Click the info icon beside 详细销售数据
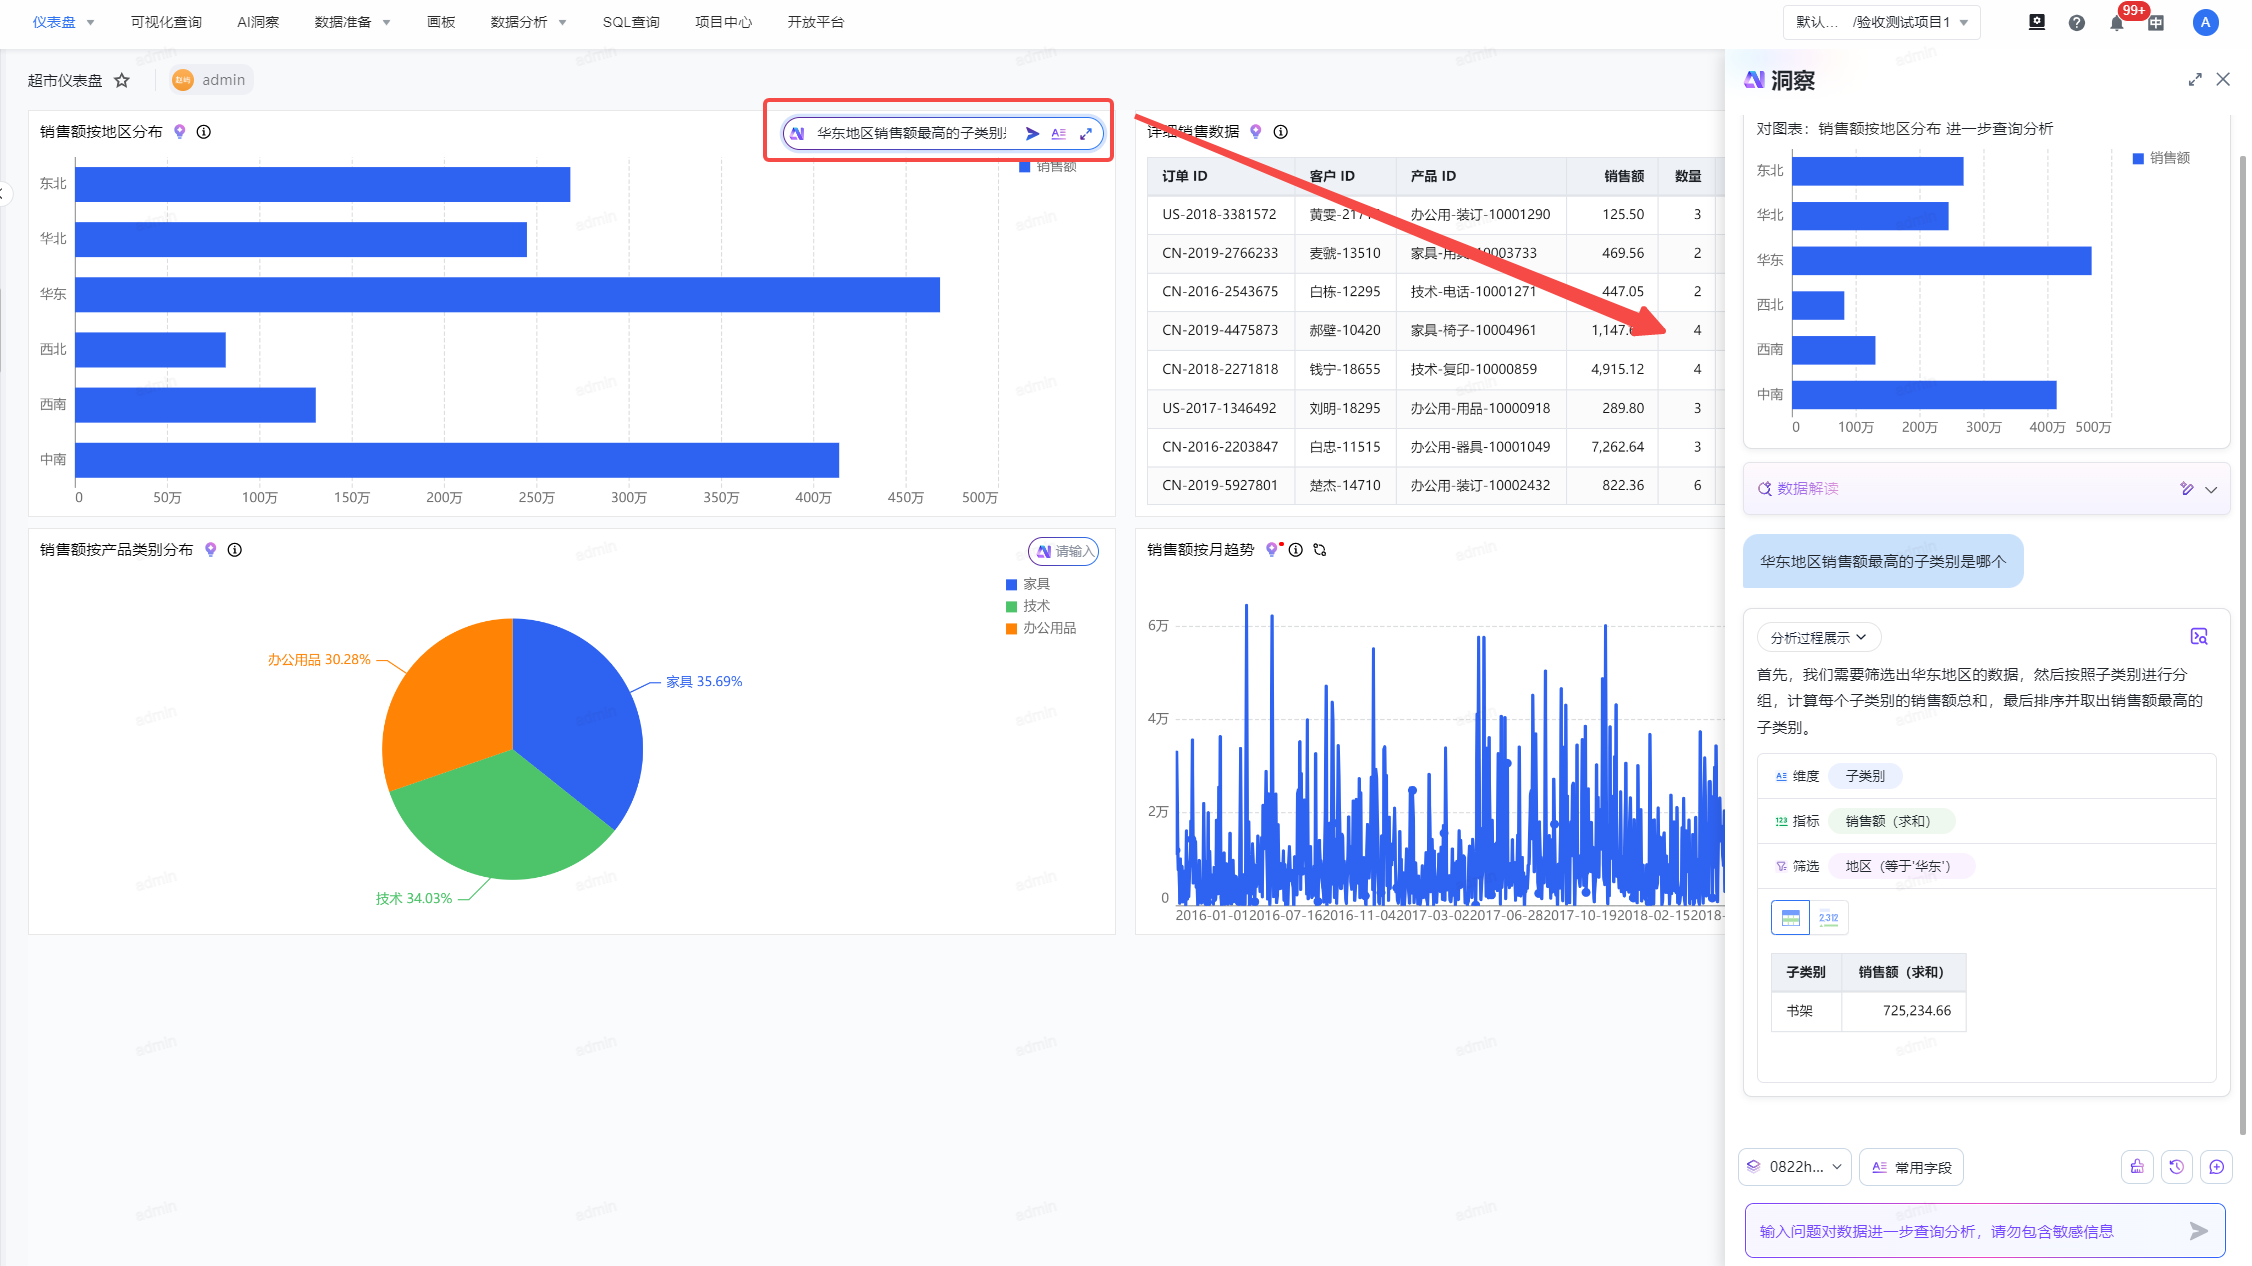Viewport: 2252px width, 1266px height. [x=1281, y=131]
